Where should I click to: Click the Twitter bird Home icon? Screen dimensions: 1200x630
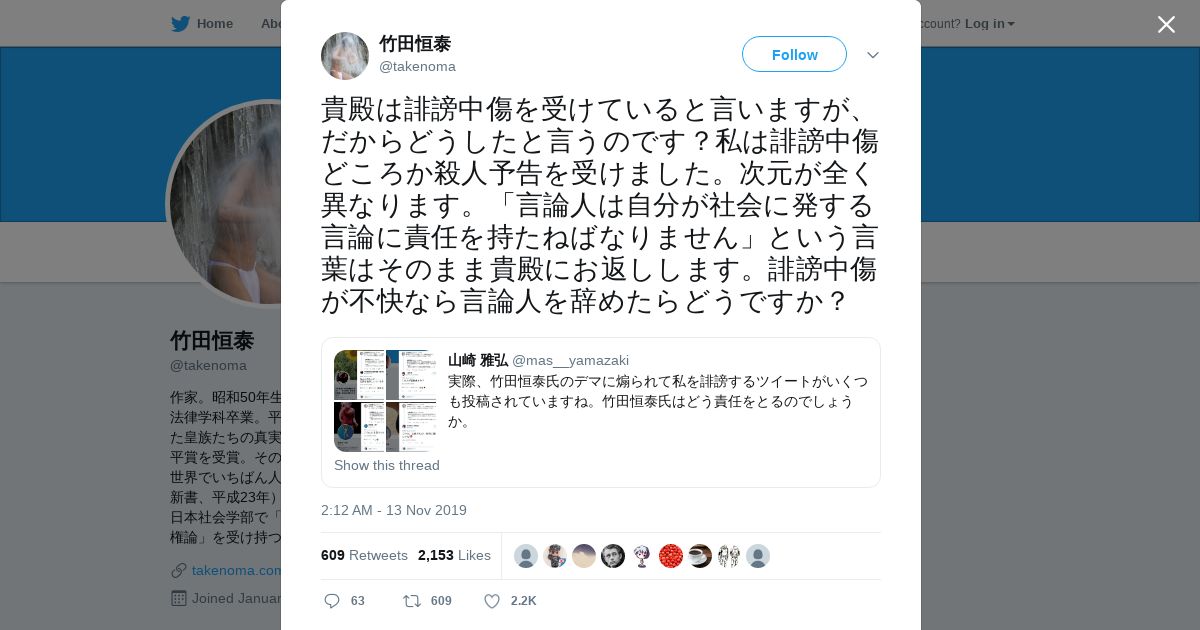(180, 23)
